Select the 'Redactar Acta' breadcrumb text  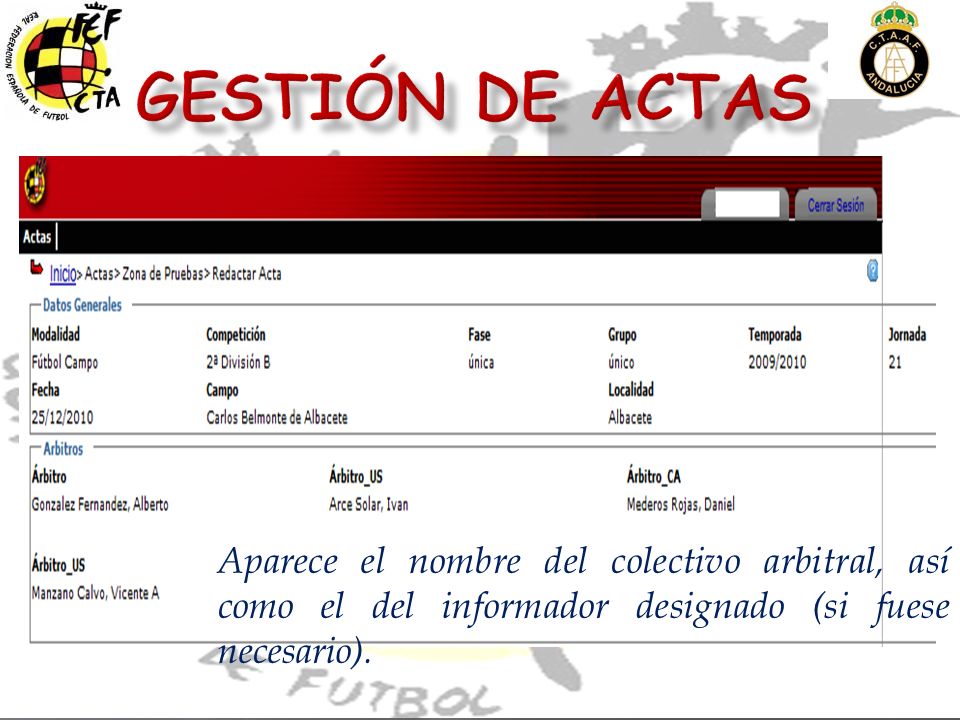pos(247,274)
